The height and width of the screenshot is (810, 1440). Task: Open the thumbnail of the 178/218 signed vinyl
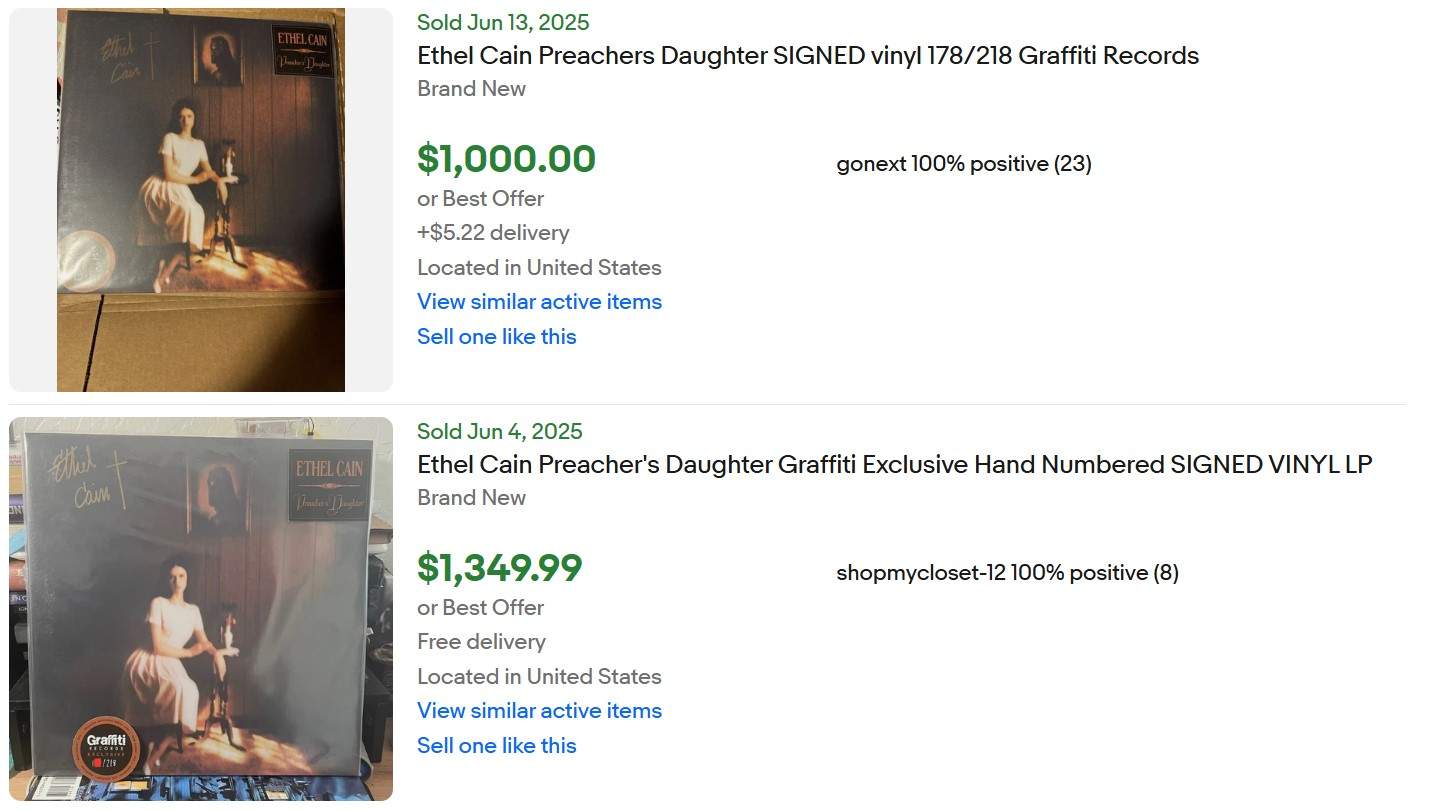[x=201, y=200]
